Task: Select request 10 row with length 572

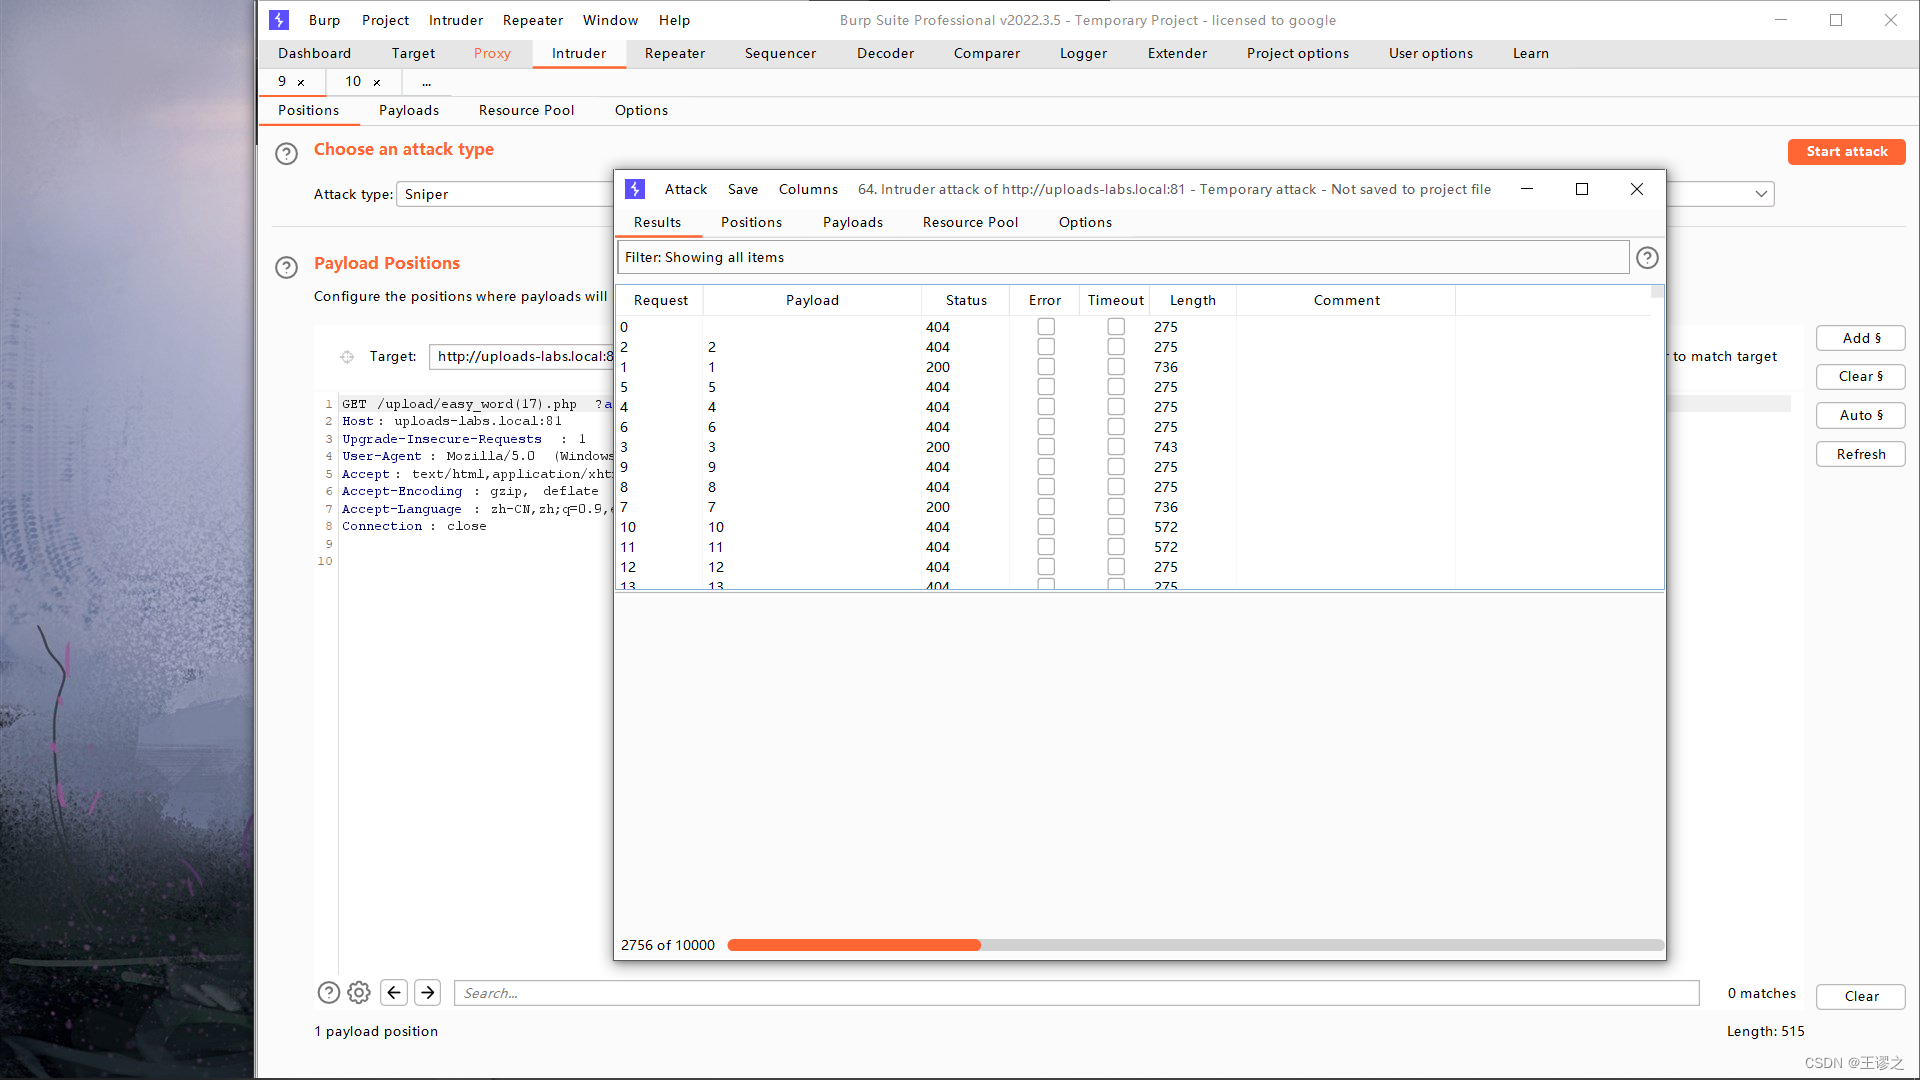Action: click(1134, 527)
